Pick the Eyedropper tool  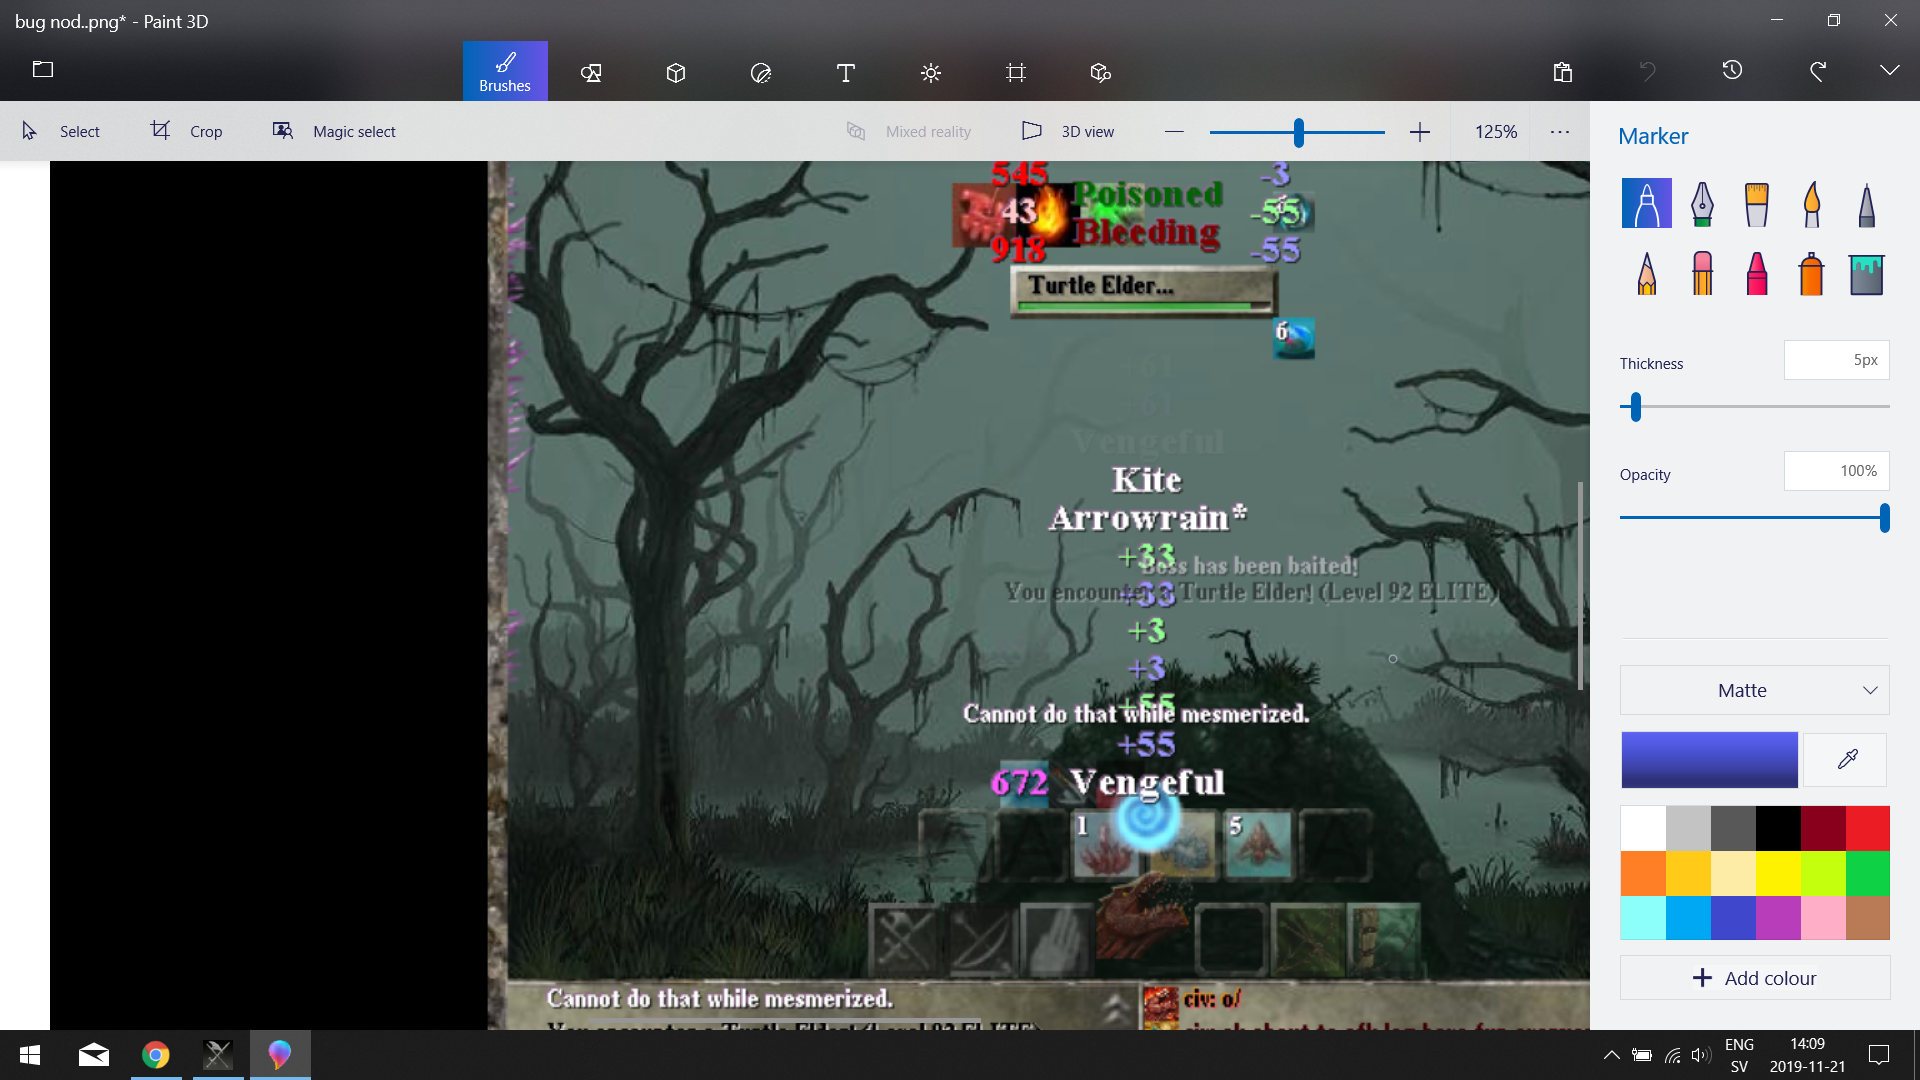[1847, 760]
